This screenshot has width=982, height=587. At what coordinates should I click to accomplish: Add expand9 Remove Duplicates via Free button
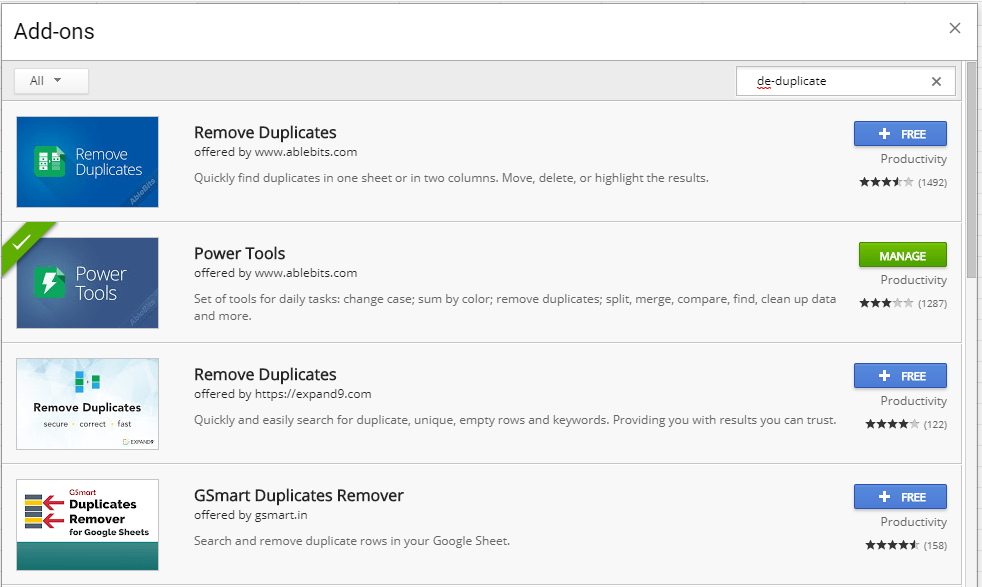tap(900, 376)
